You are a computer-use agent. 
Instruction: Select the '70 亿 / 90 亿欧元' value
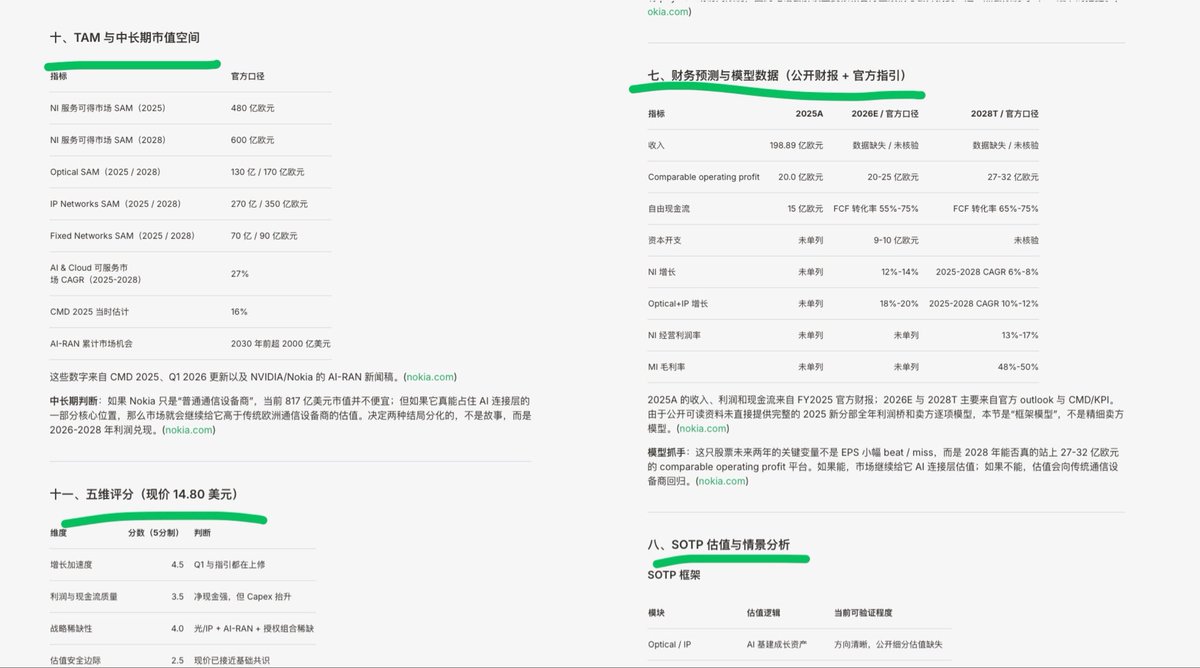(x=264, y=236)
